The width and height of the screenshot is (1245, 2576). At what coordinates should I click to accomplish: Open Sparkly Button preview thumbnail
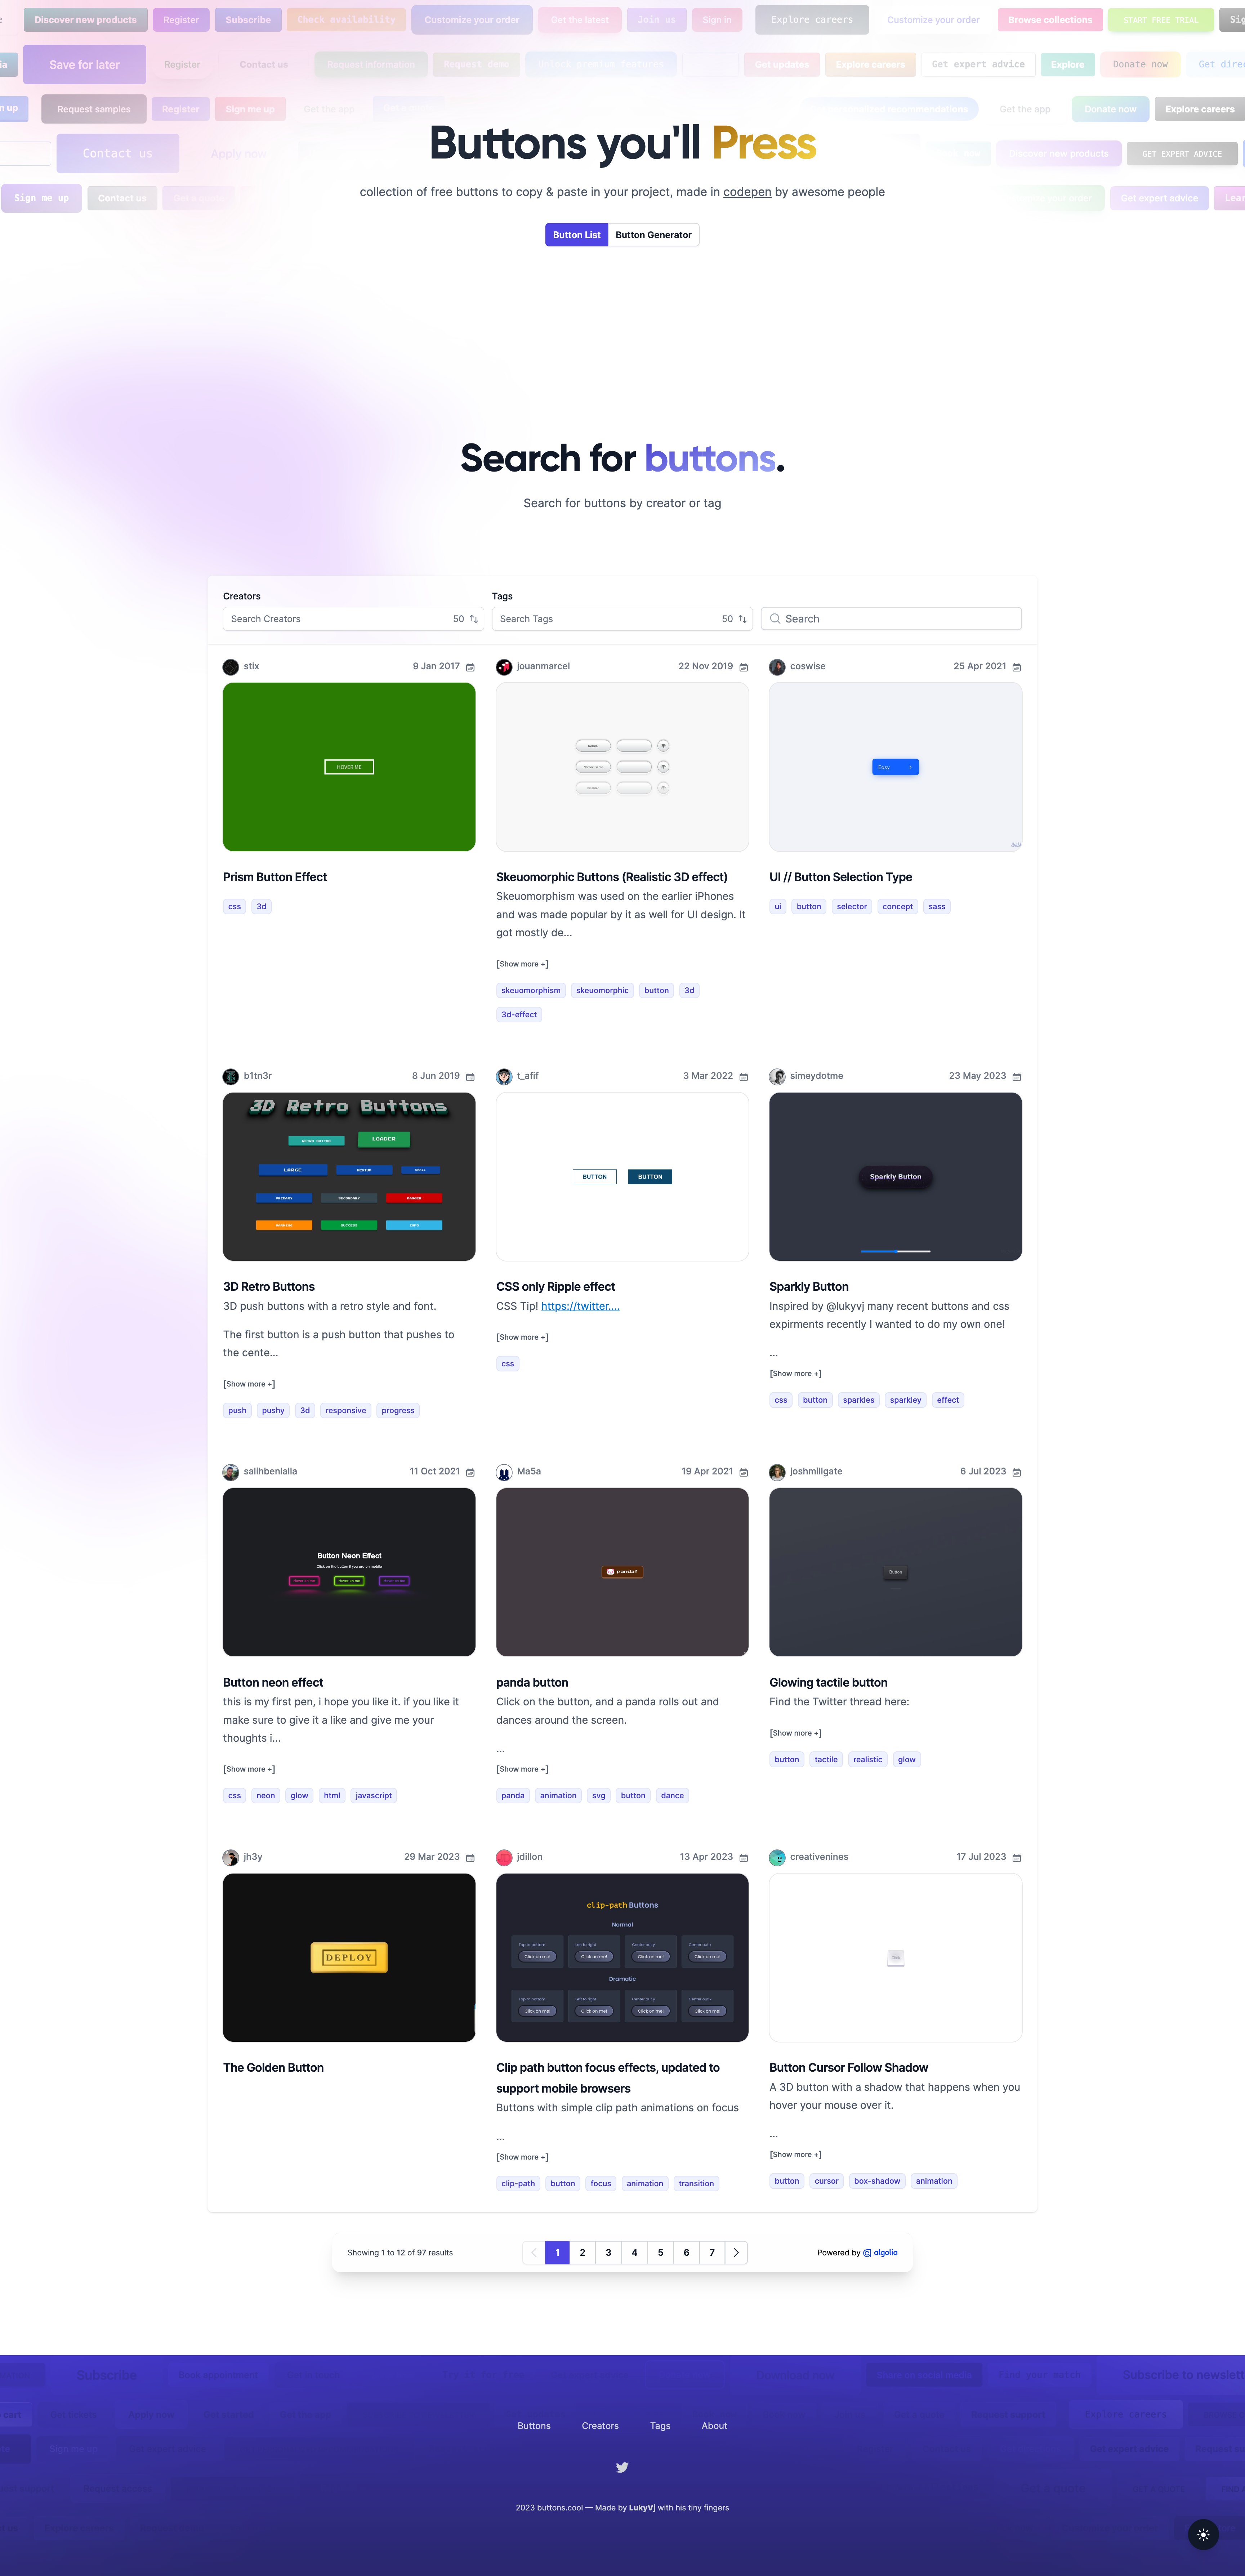pyautogui.click(x=895, y=1177)
